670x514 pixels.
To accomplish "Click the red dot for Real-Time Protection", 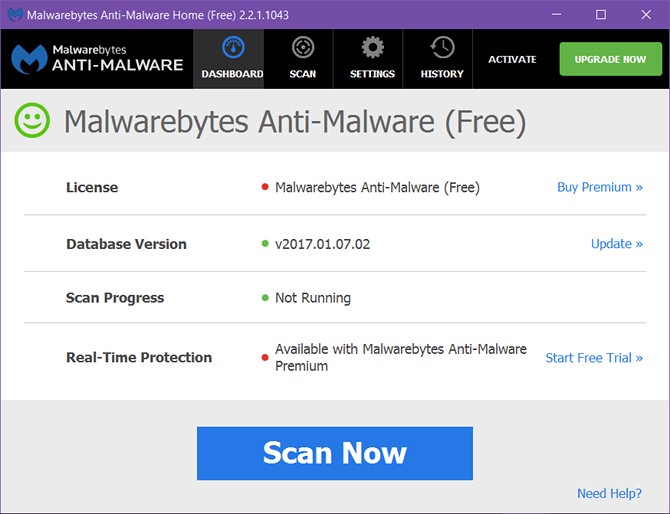I will [x=264, y=350].
